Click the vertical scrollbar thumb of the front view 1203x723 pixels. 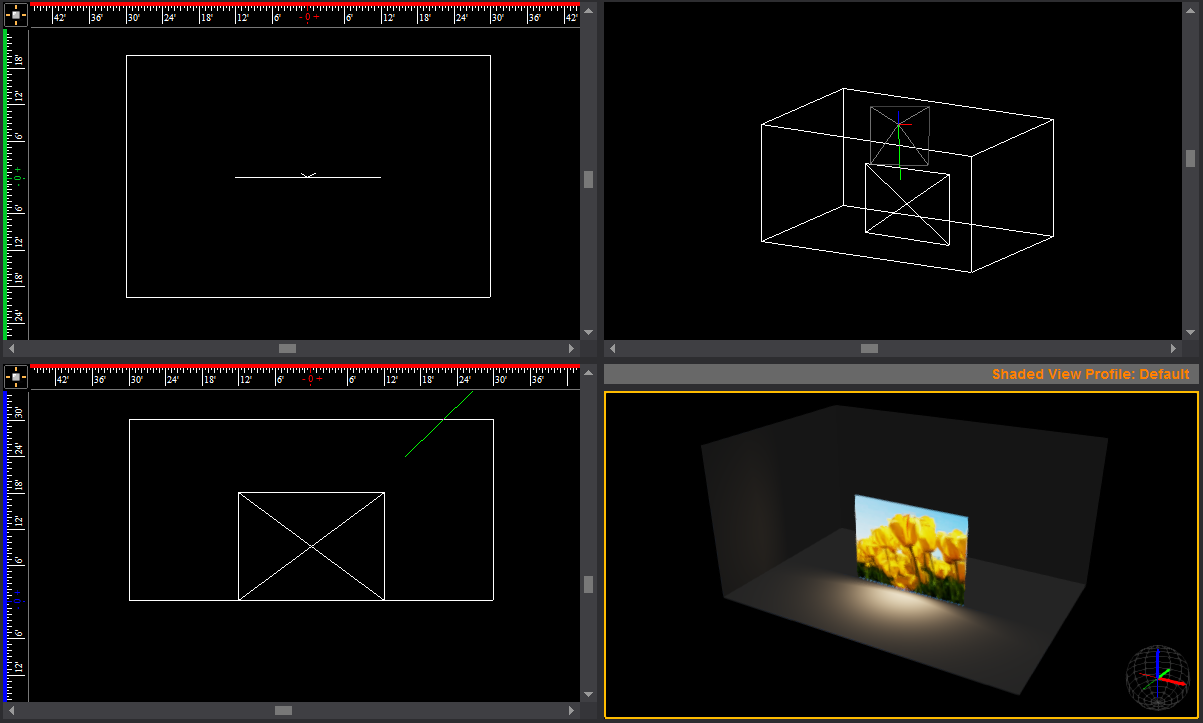[x=588, y=584]
